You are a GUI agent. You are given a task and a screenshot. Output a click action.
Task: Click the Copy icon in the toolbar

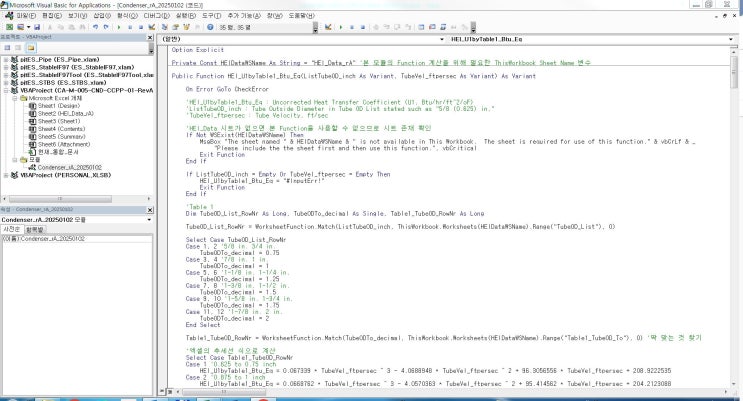[x=61, y=27]
